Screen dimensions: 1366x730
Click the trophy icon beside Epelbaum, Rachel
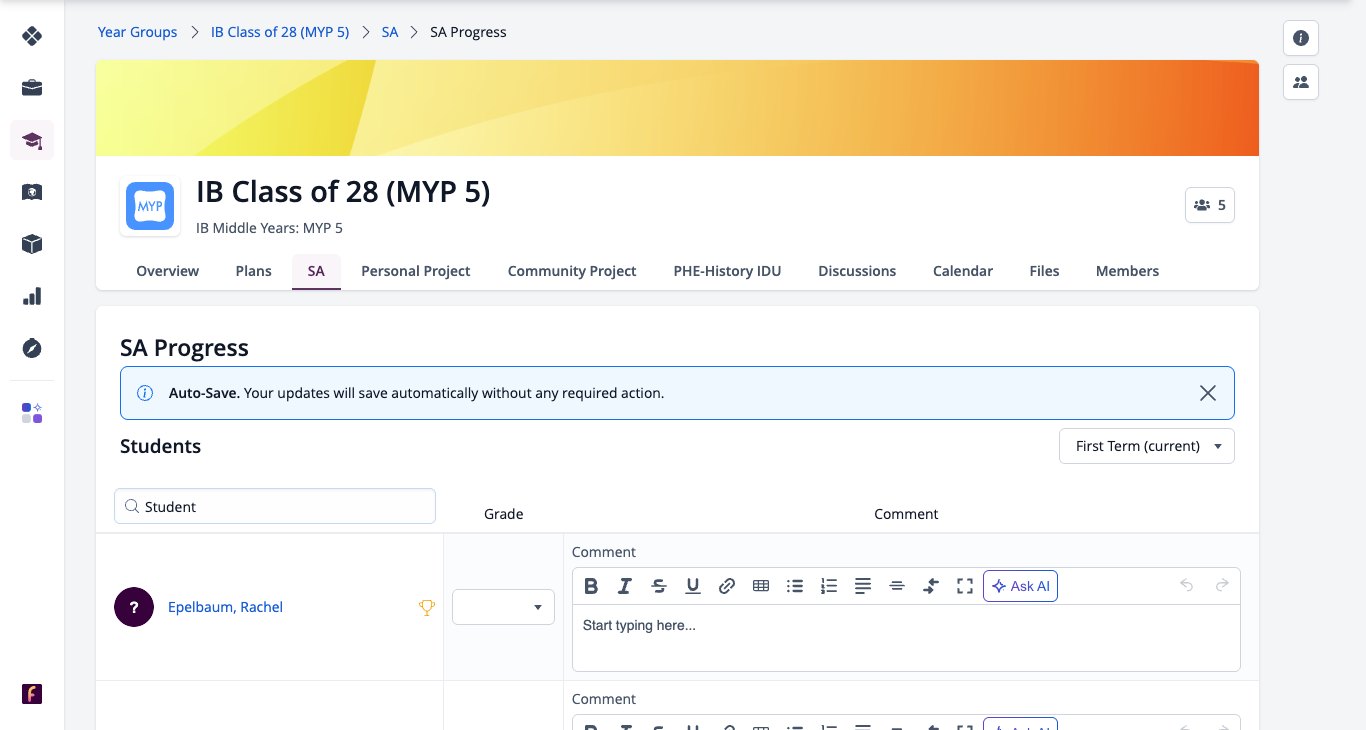[427, 607]
